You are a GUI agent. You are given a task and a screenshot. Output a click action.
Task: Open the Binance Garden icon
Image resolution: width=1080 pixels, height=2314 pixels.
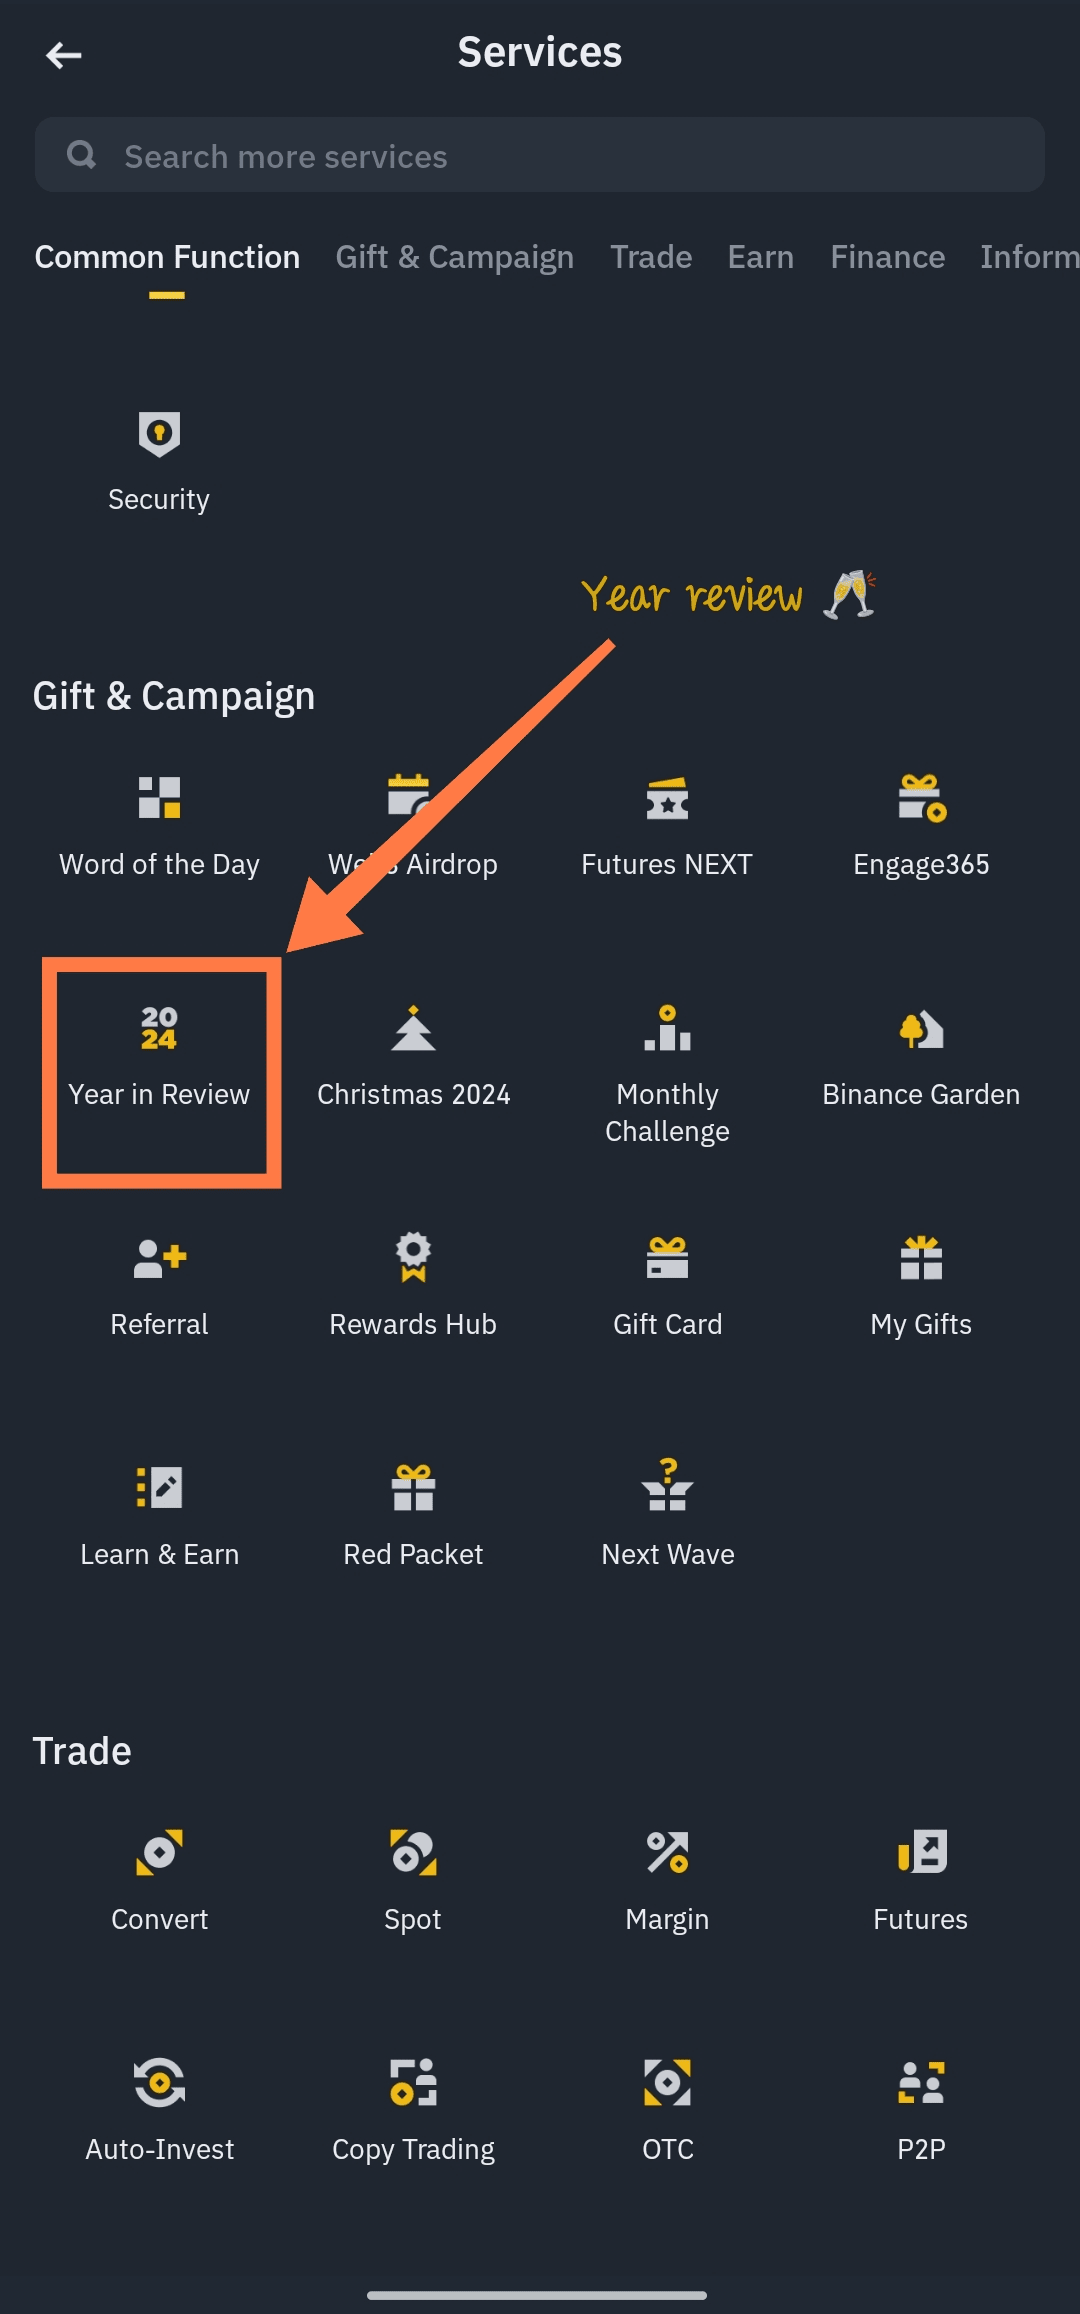pyautogui.click(x=921, y=1029)
